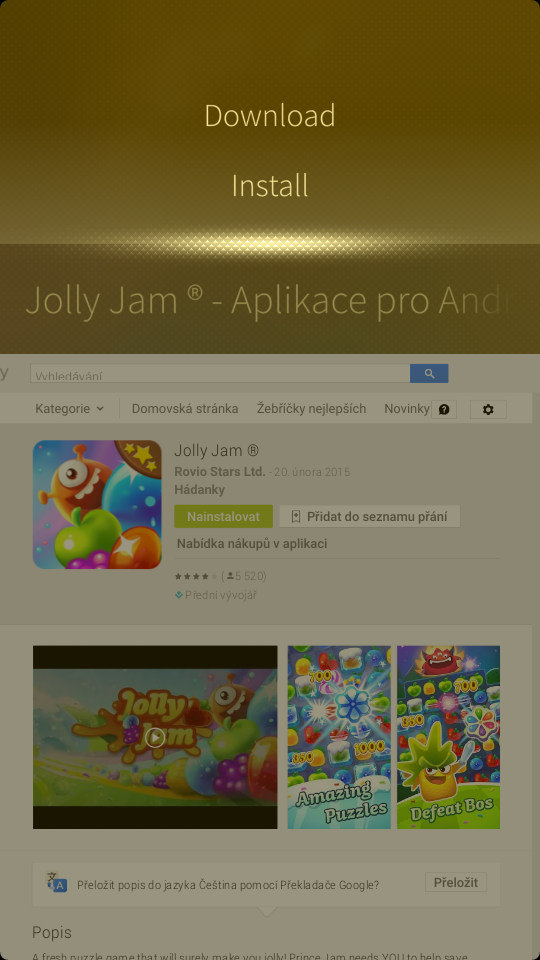Click the Jolly Jam app icon

tap(97, 504)
